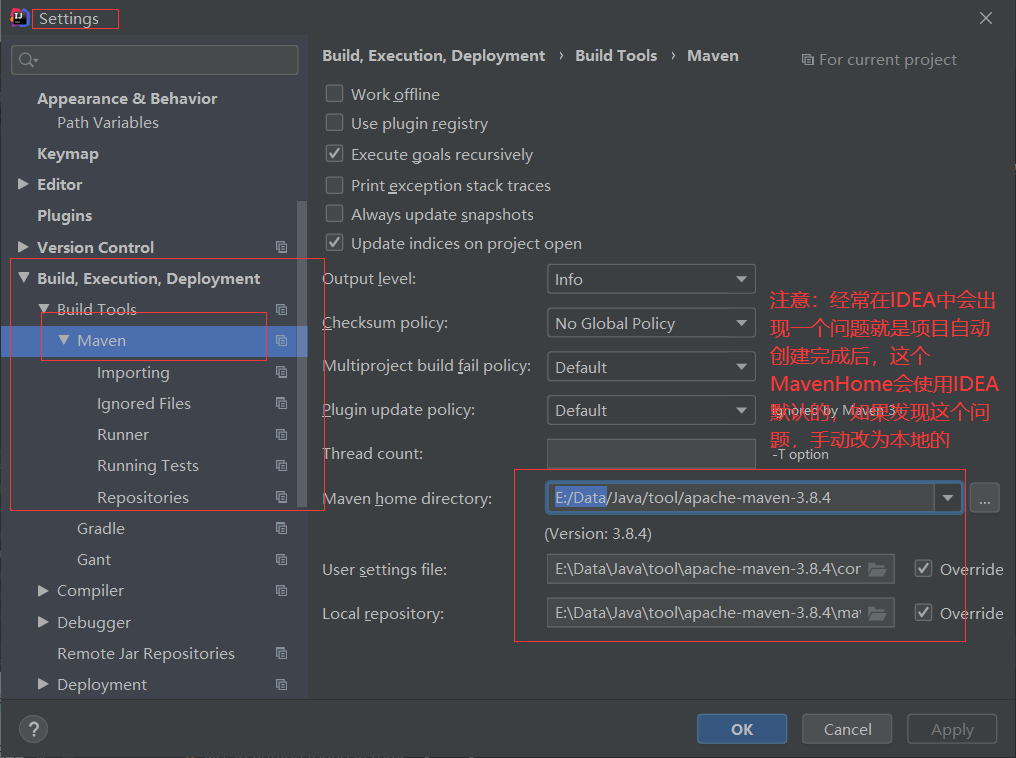Click folder icon in User settings file field

877,570
